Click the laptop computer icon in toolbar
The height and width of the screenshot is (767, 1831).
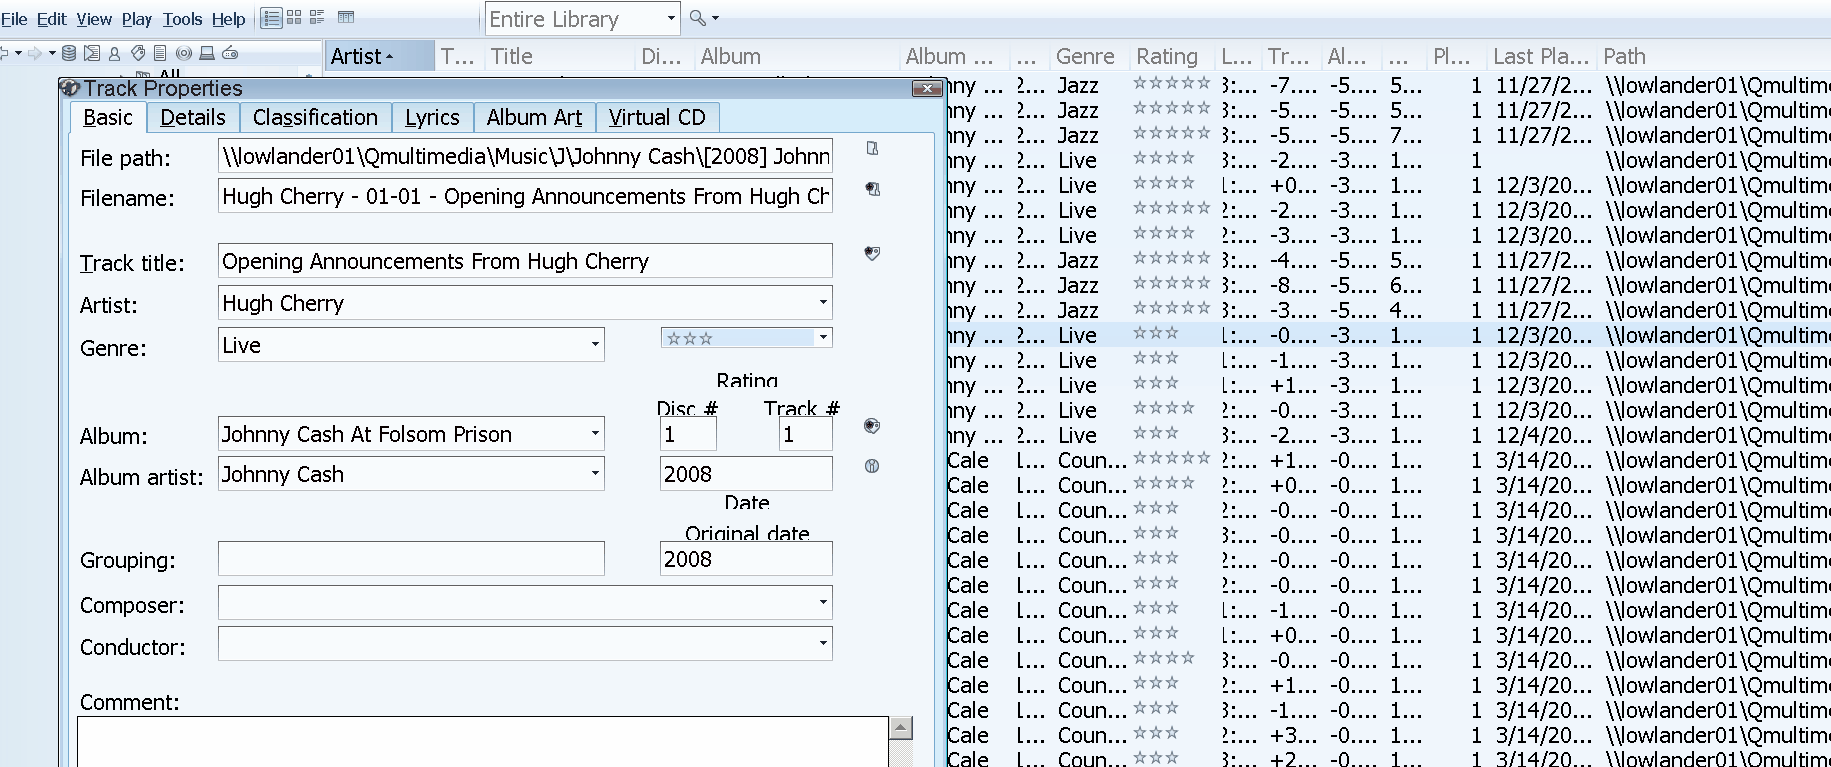(207, 53)
